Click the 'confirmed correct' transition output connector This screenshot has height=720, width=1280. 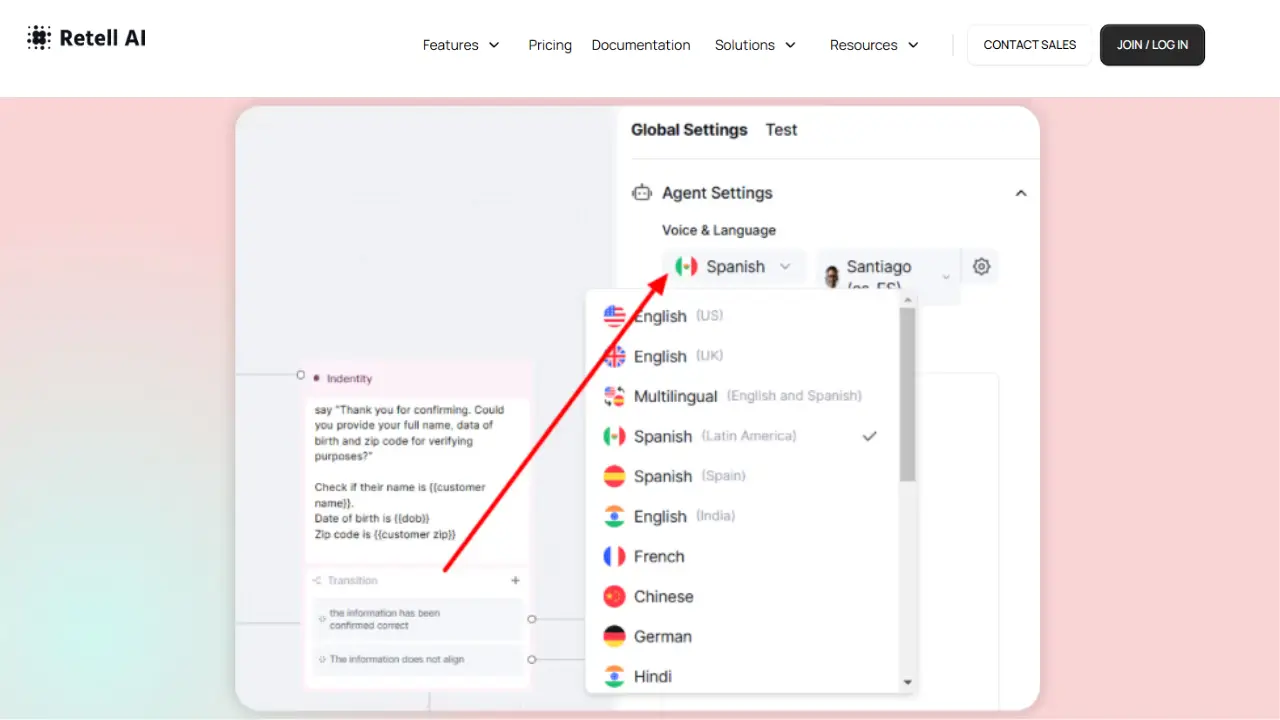point(532,619)
